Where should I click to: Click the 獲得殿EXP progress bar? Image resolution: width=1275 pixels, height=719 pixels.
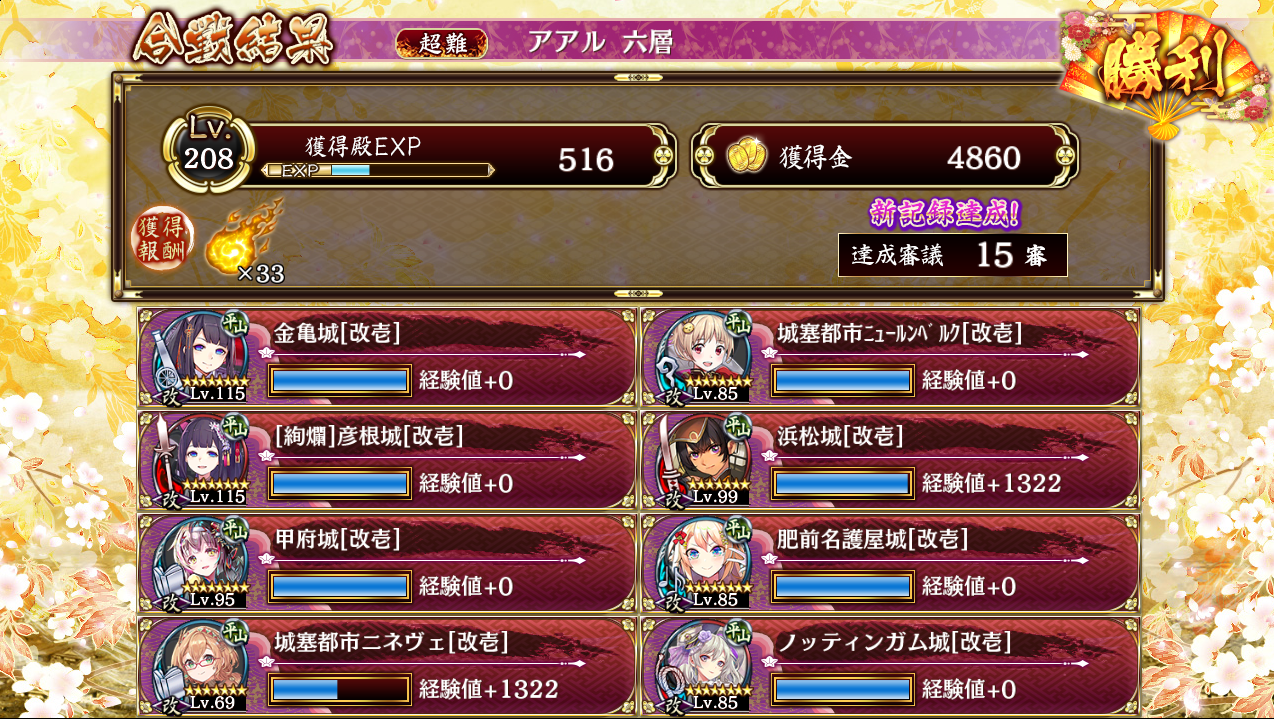pos(378,170)
